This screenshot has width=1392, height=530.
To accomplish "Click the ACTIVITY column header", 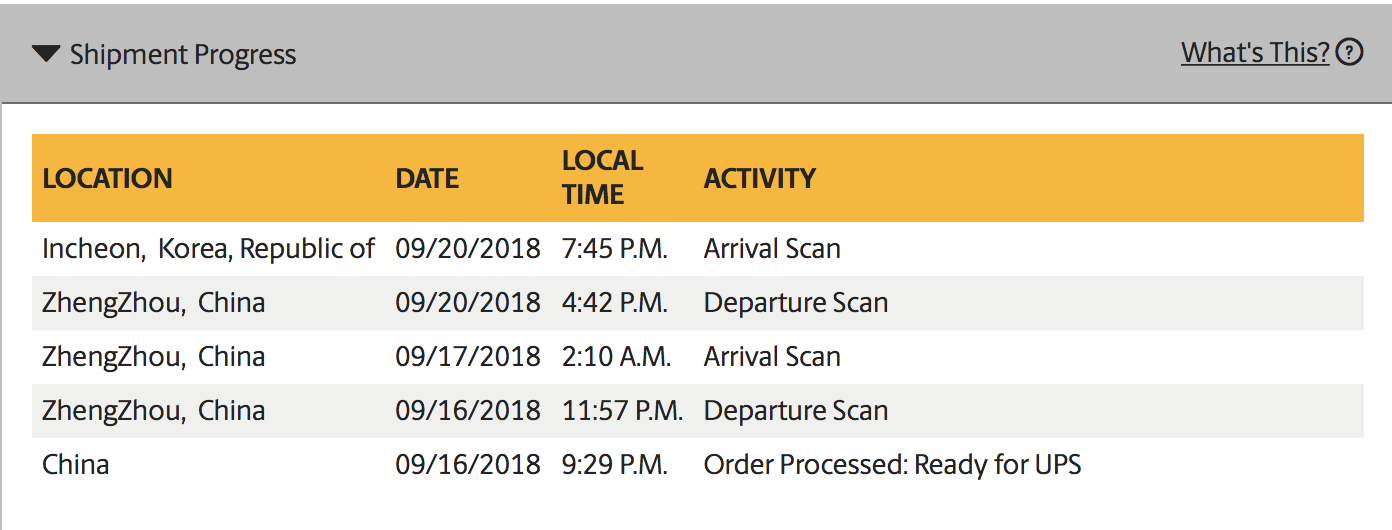I will (x=760, y=178).
